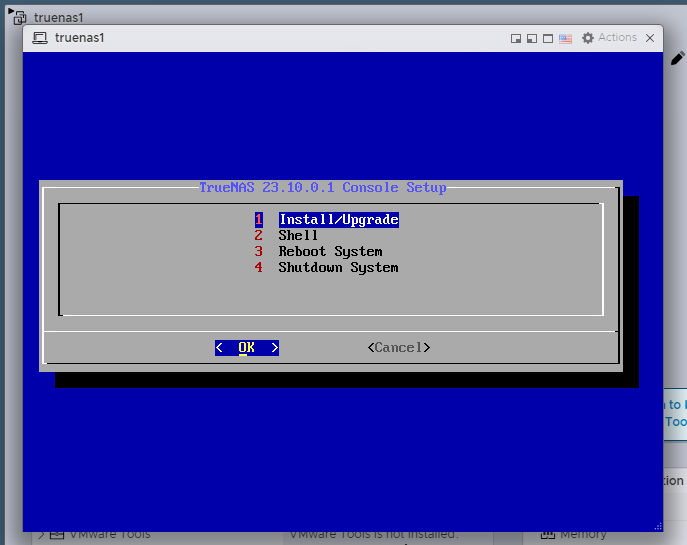Click the pencil edit icon
687x545 pixels.
(x=677, y=60)
